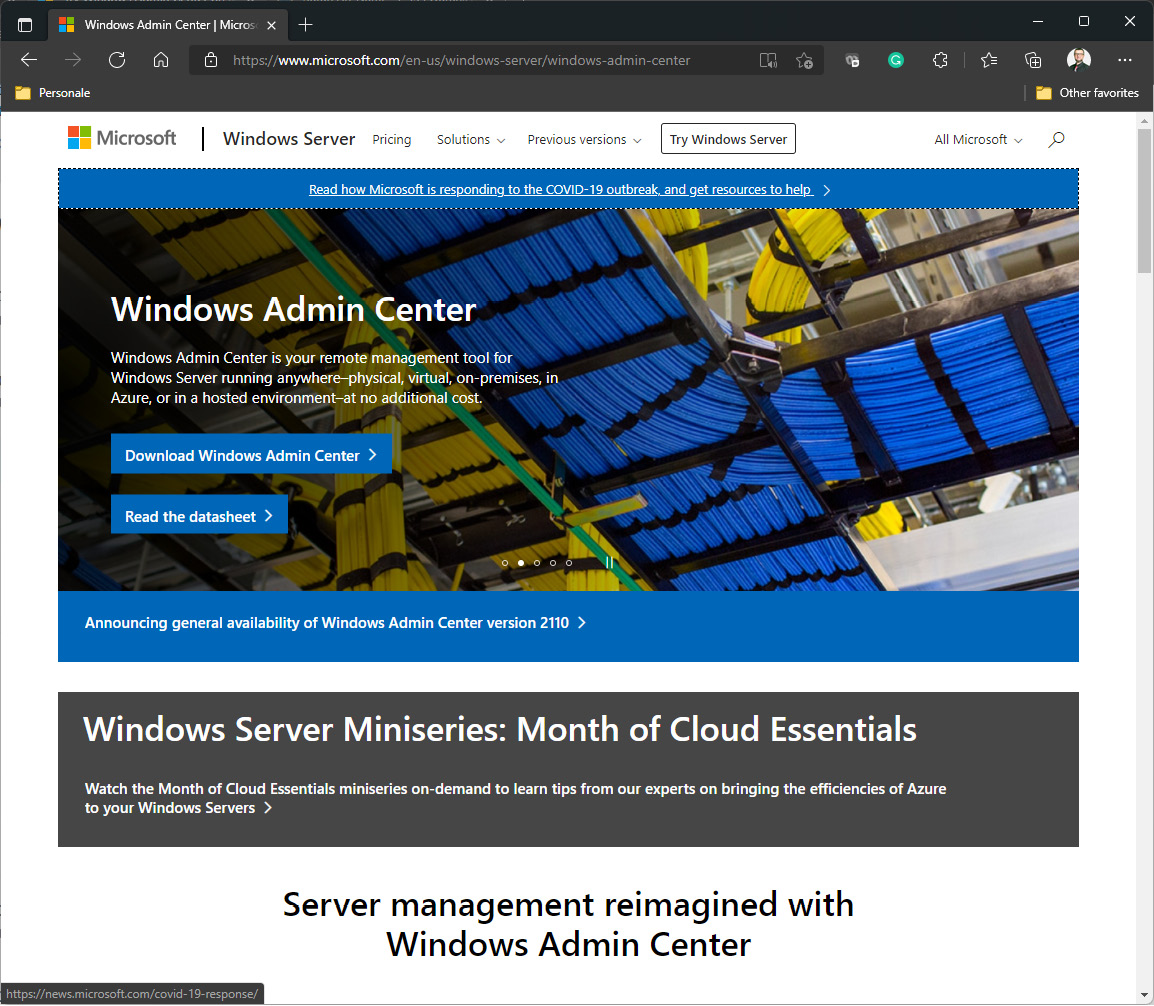Click the page vertical scrollbar thumb
Image resolution: width=1154 pixels, height=1006 pixels.
point(1144,200)
